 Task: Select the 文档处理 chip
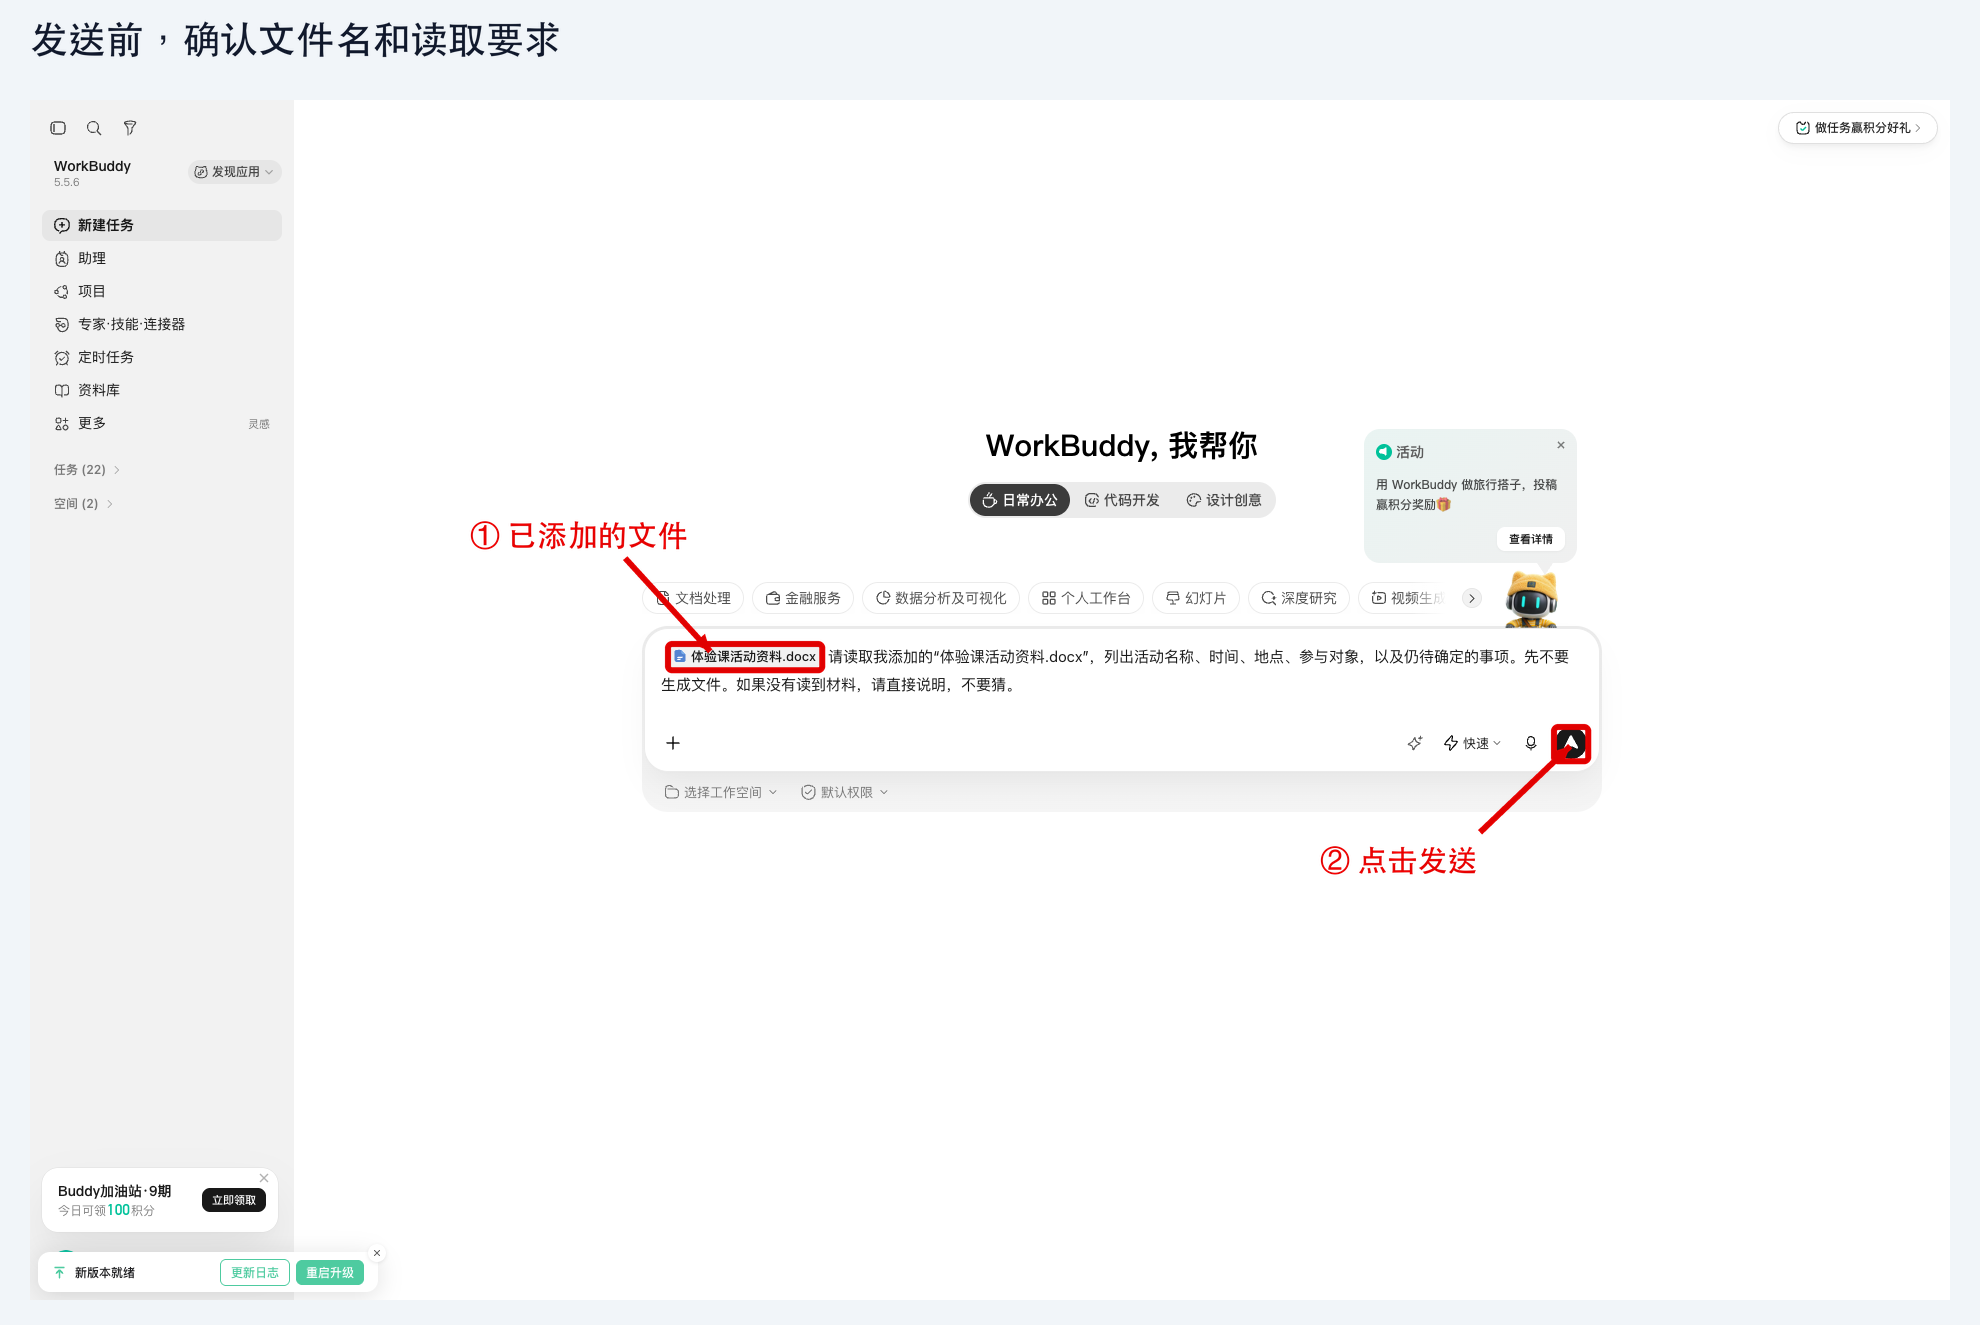pyautogui.click(x=693, y=598)
